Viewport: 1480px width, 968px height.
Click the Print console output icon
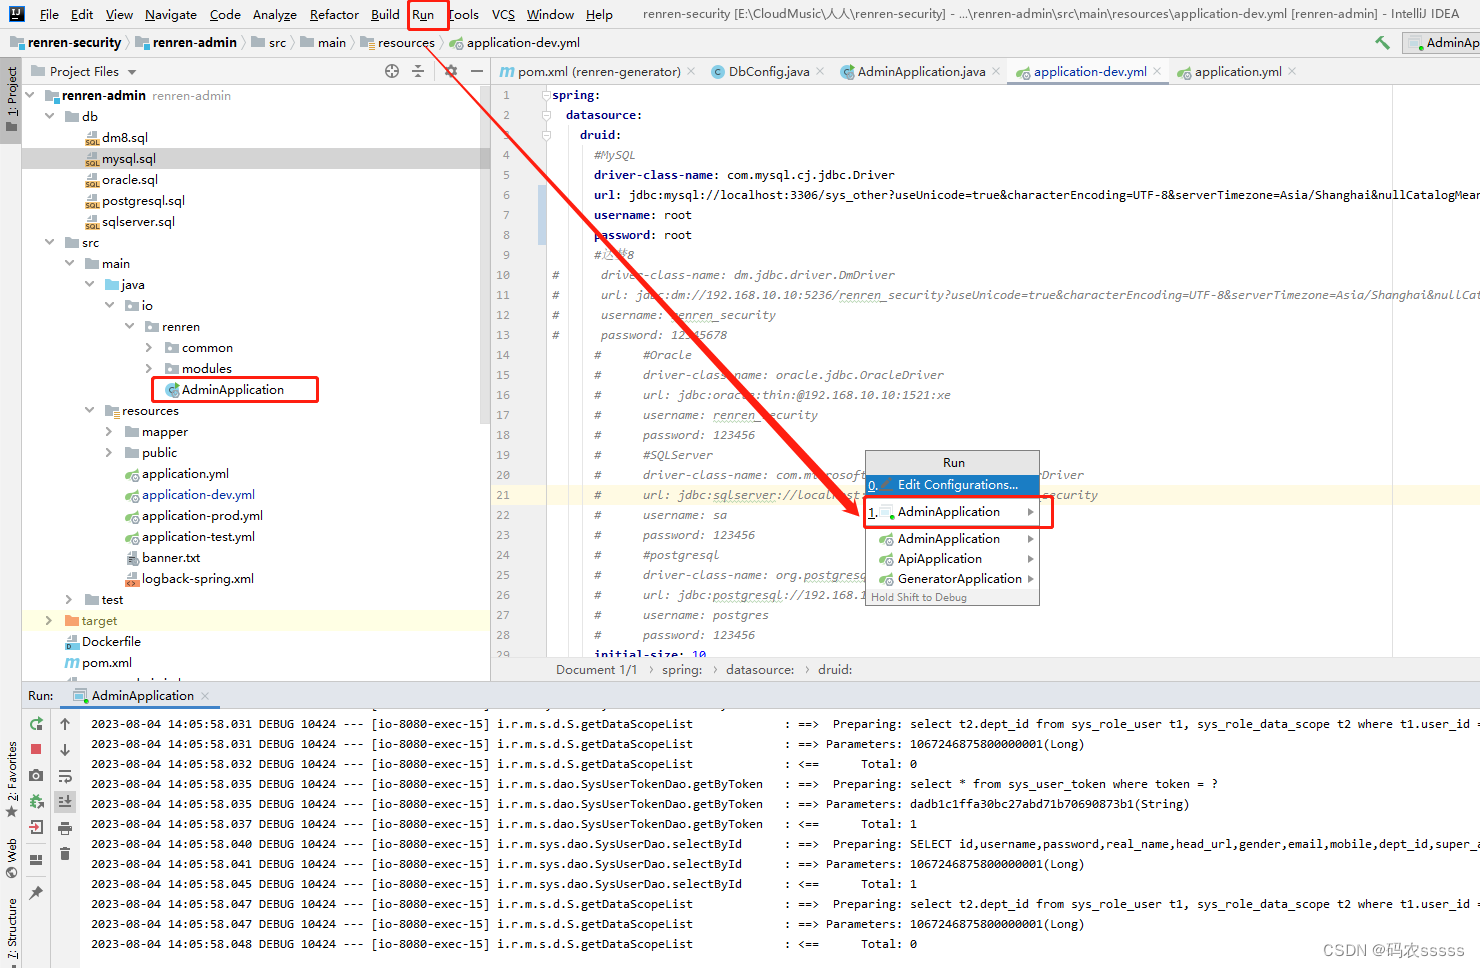point(65,827)
